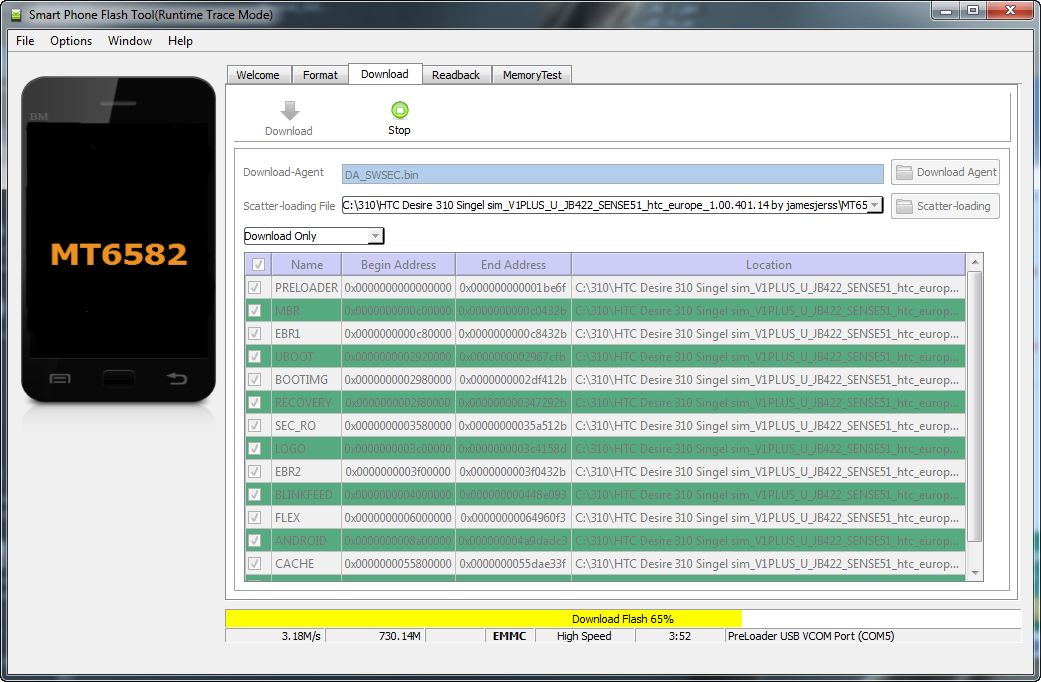This screenshot has width=1041, height=682.
Task: Maximize the Flash Tool window
Action: pos(973,10)
